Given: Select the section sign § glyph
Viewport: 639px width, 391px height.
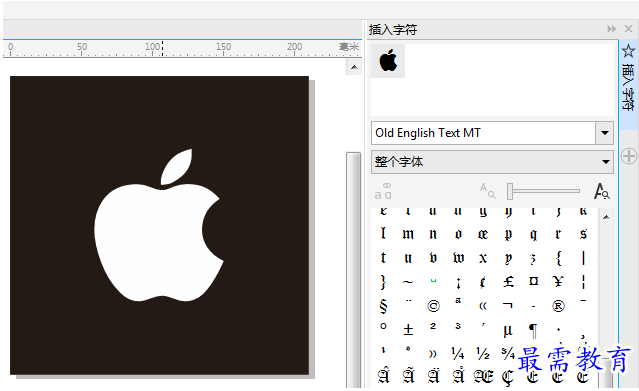Looking at the screenshot, I should click(x=383, y=306).
